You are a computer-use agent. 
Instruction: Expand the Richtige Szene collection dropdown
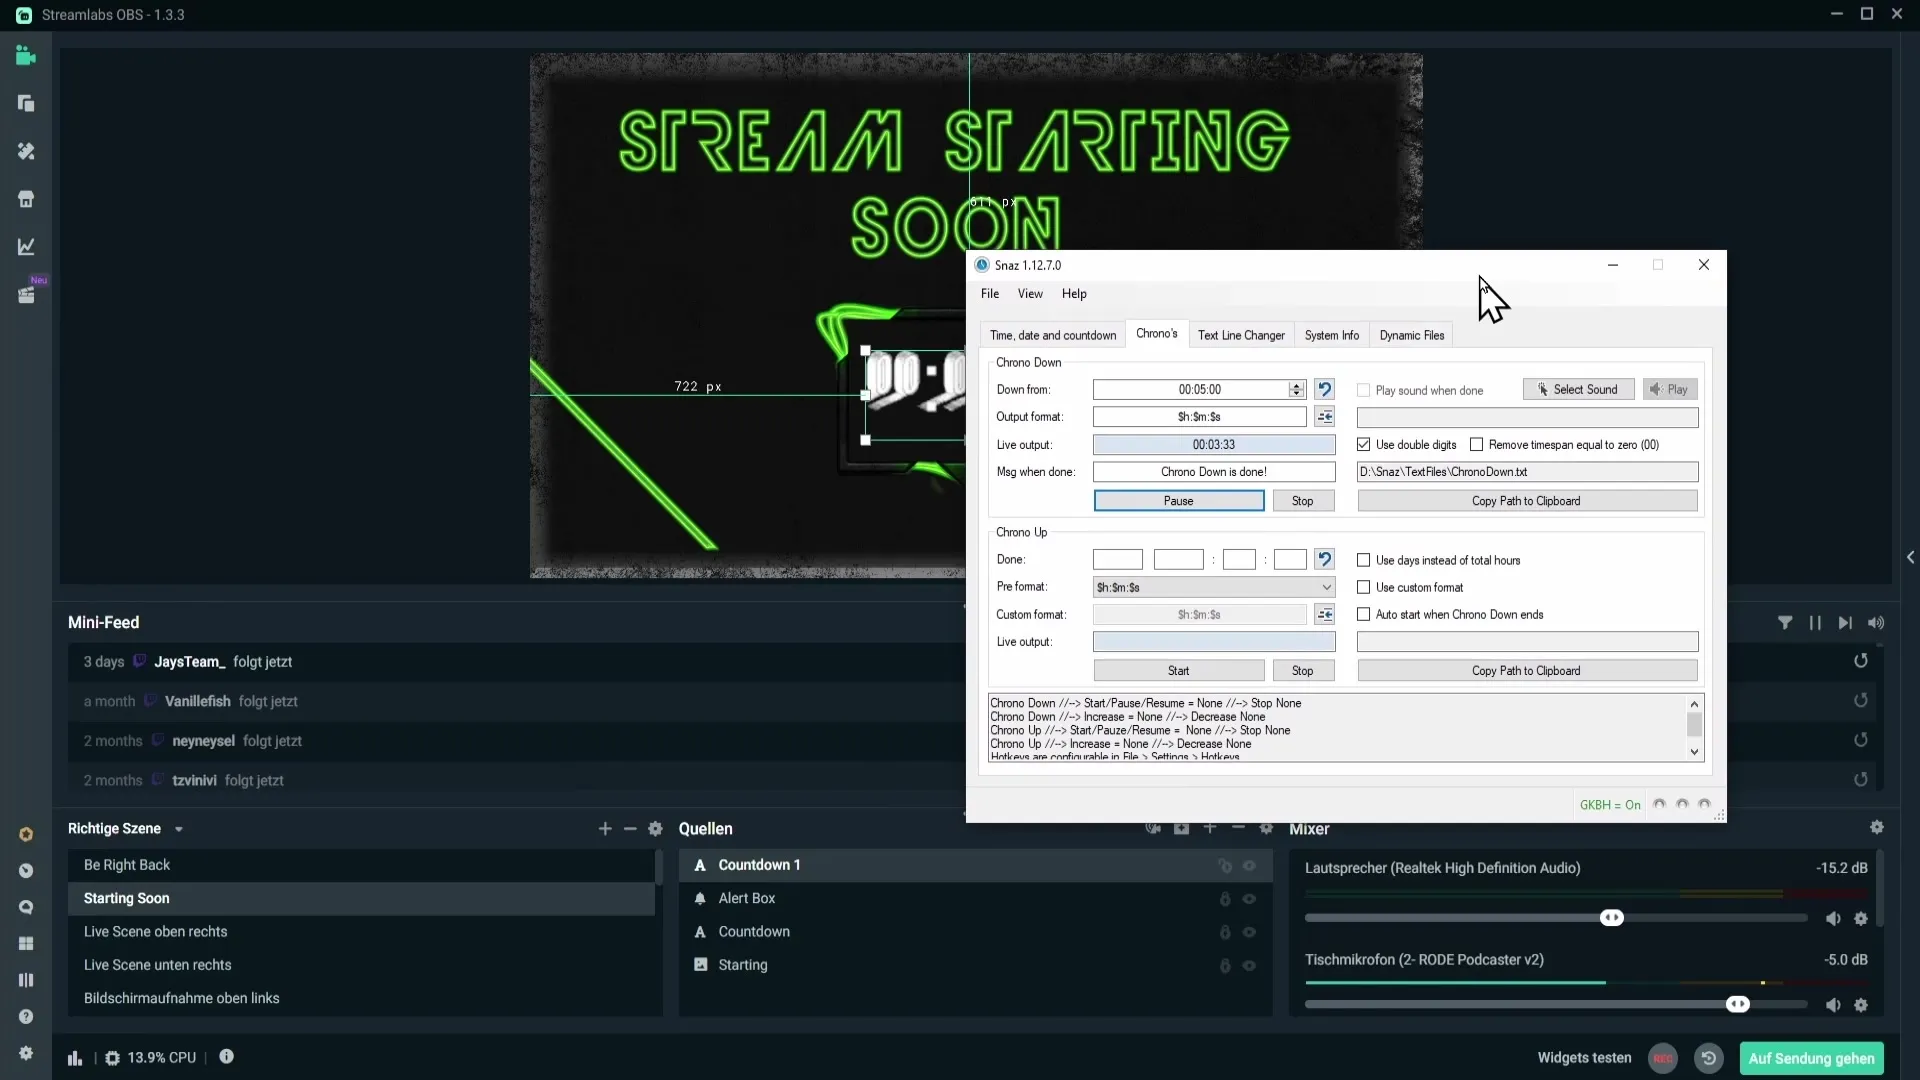coord(179,830)
